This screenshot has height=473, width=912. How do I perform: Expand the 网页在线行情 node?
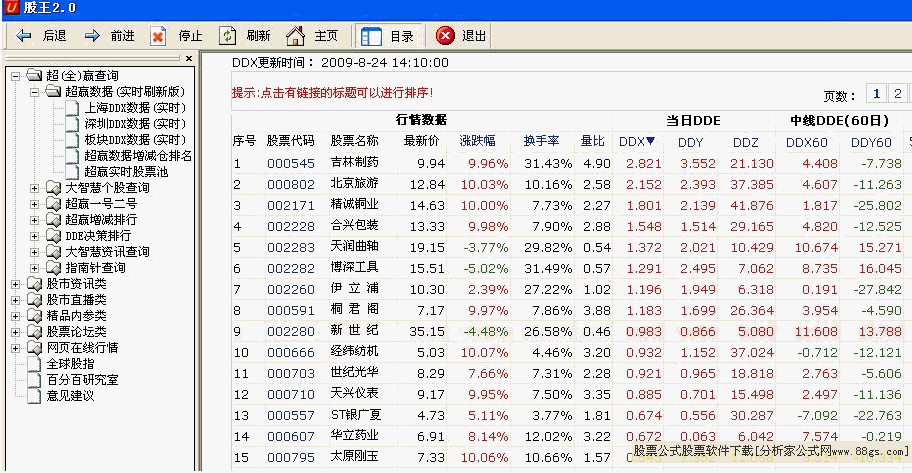[x=16, y=348]
